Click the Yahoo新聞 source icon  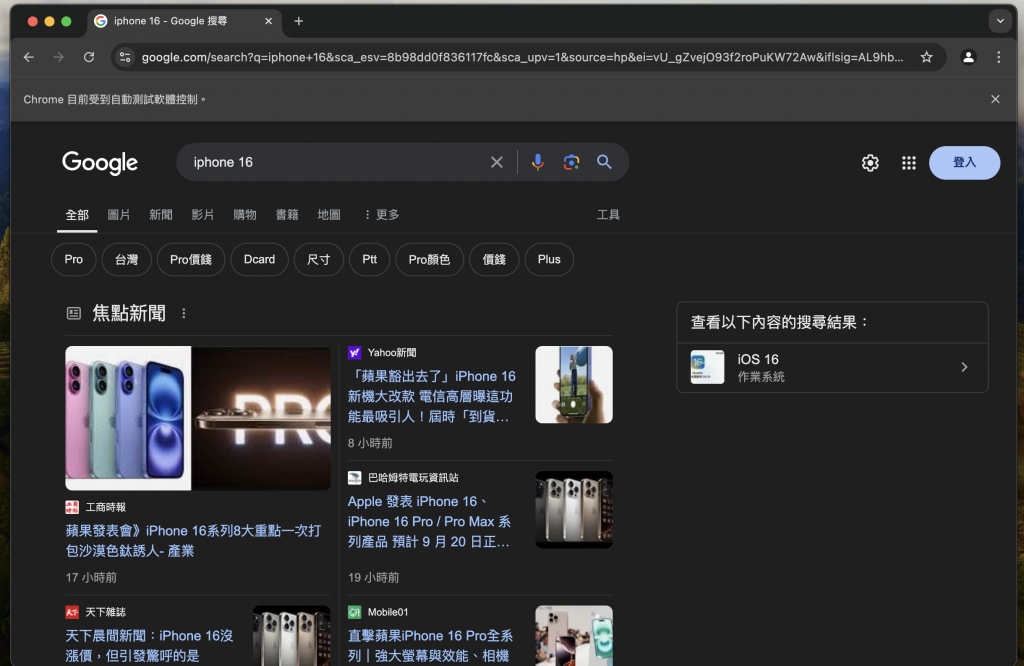point(355,353)
